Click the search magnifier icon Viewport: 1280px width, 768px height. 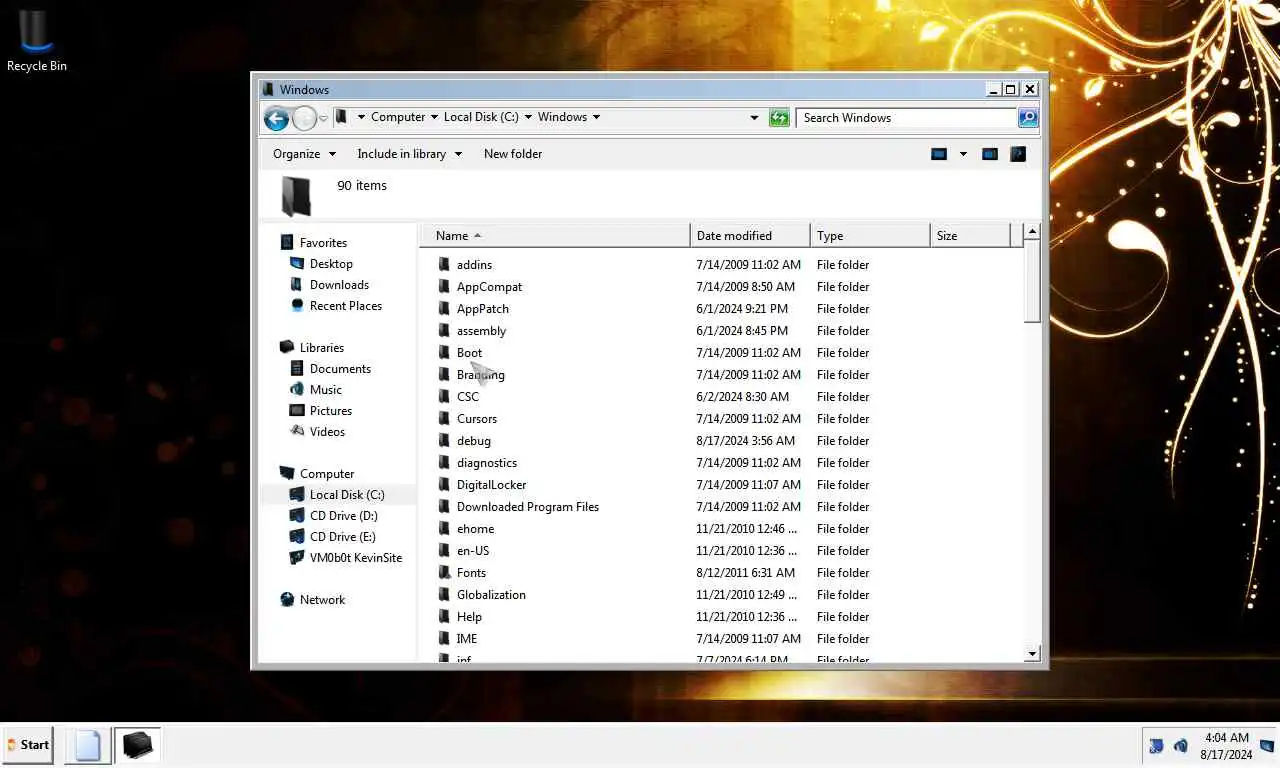pos(1028,118)
